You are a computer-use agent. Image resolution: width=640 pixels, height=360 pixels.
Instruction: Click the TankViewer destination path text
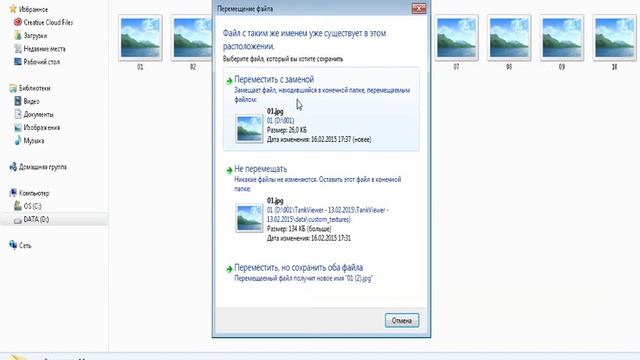tap(328, 215)
